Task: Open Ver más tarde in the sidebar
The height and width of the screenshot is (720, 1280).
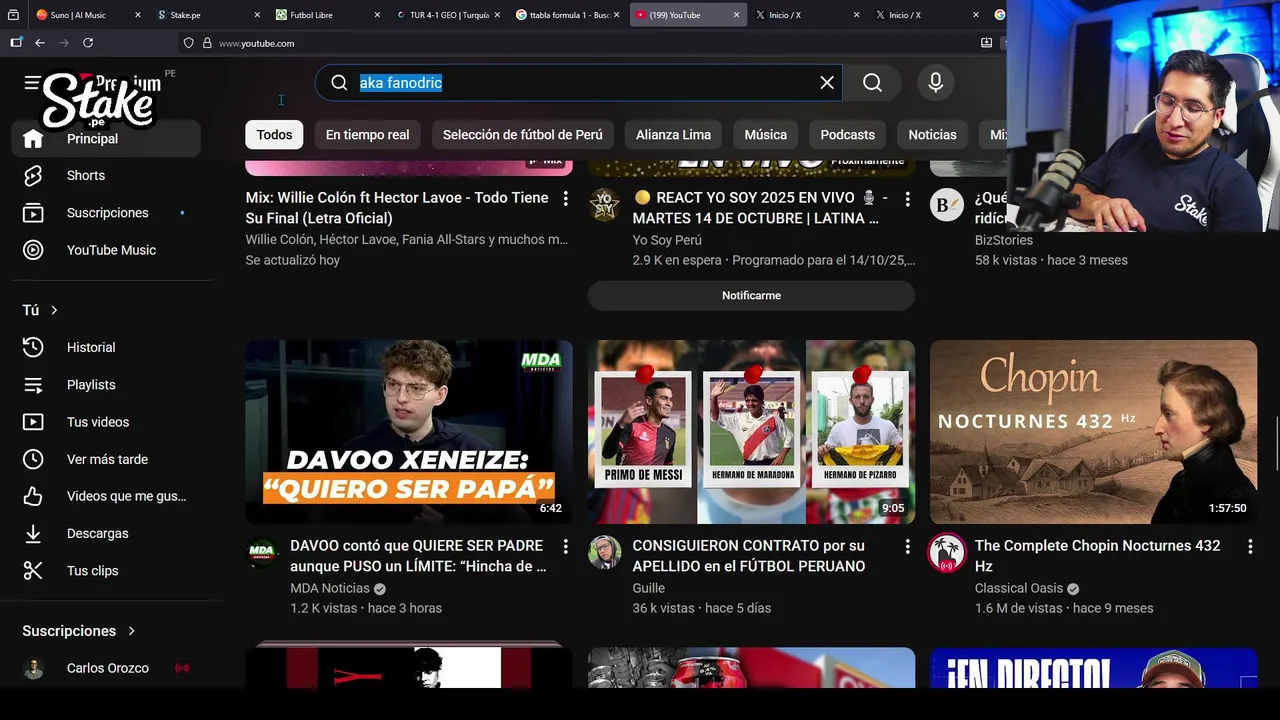Action: [x=106, y=459]
